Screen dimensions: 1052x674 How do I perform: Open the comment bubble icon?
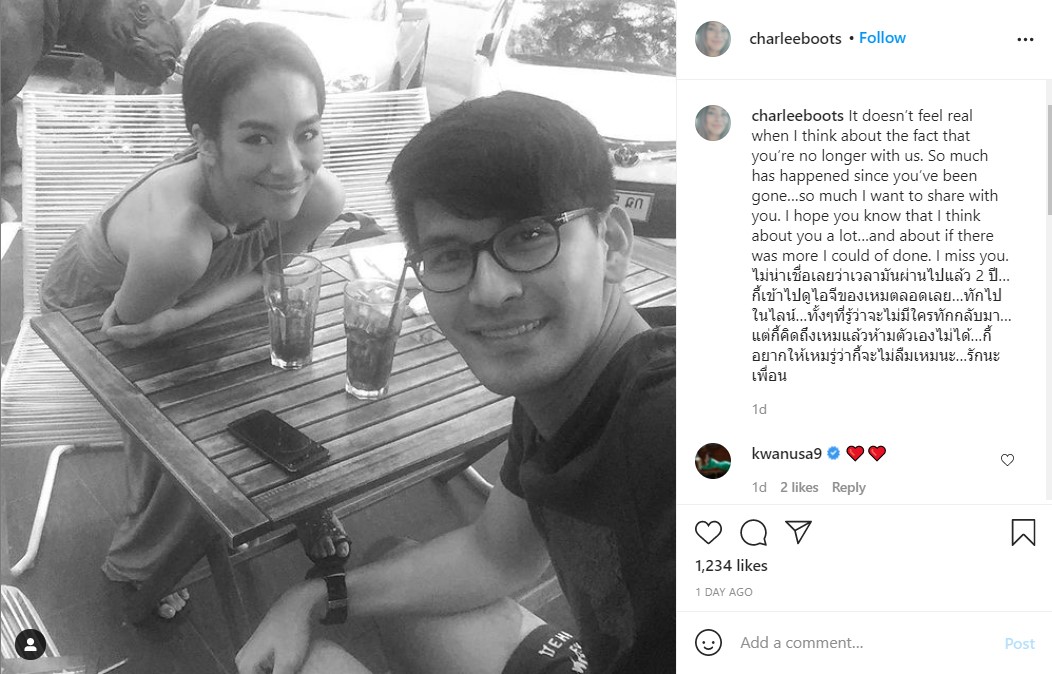[x=753, y=532]
